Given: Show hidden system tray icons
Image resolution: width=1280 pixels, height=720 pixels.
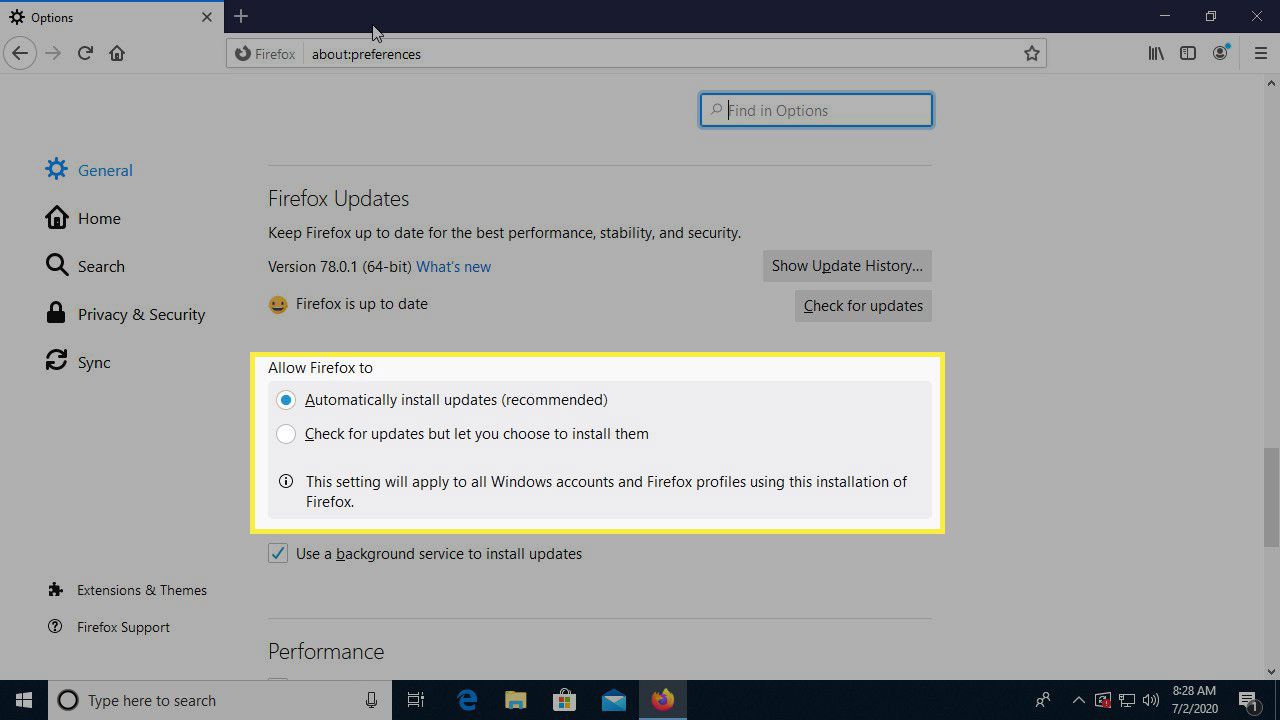Looking at the screenshot, I should (1078, 700).
